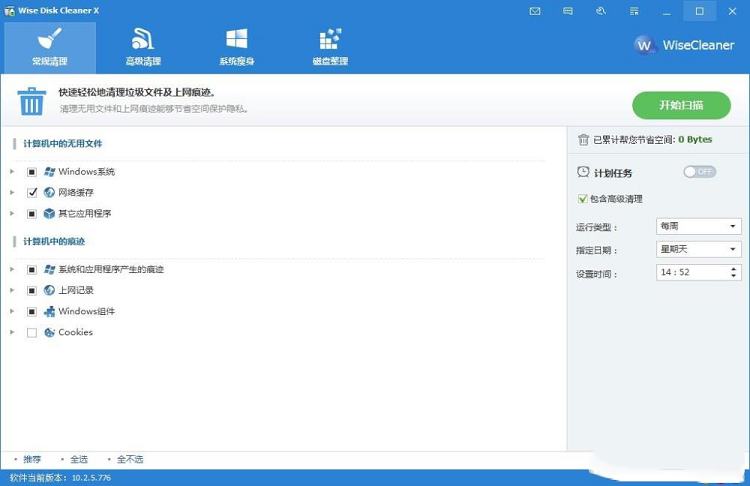Screen dimensions: 750x486
Task: Toggle the Windows系统 checkbox
Action: coord(32,172)
